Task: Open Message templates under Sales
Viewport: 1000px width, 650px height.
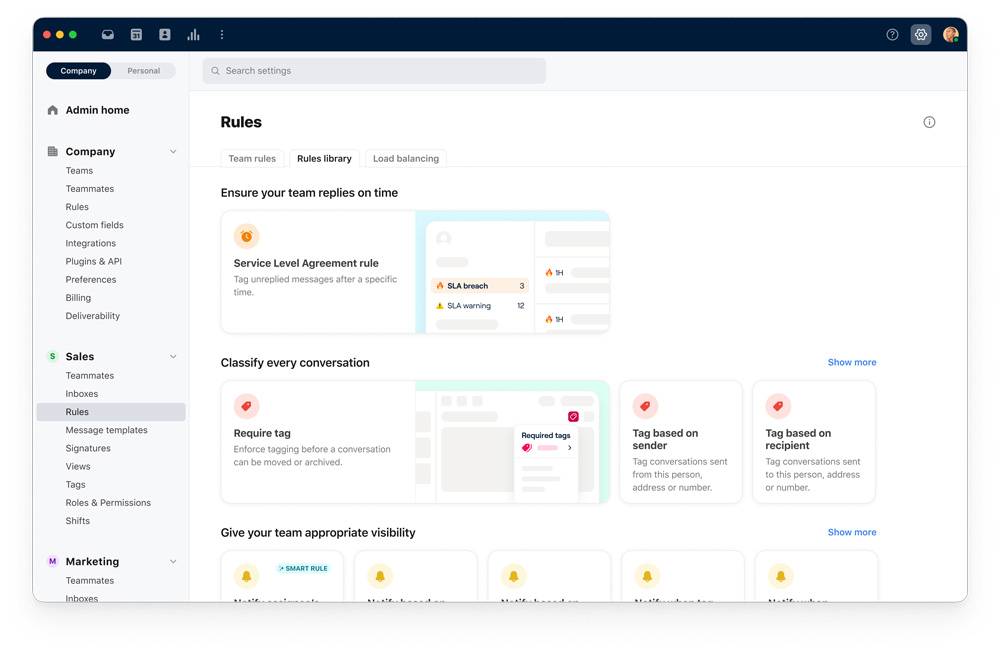Action: point(107,430)
